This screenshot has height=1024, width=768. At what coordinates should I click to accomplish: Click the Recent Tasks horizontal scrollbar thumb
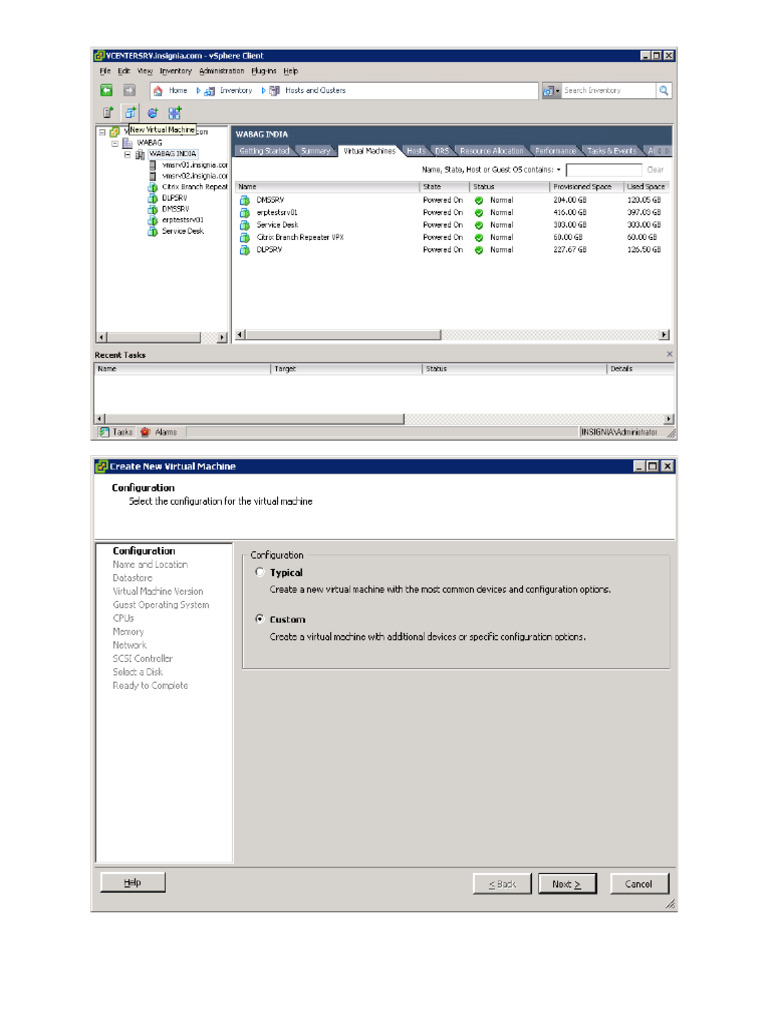click(255, 419)
